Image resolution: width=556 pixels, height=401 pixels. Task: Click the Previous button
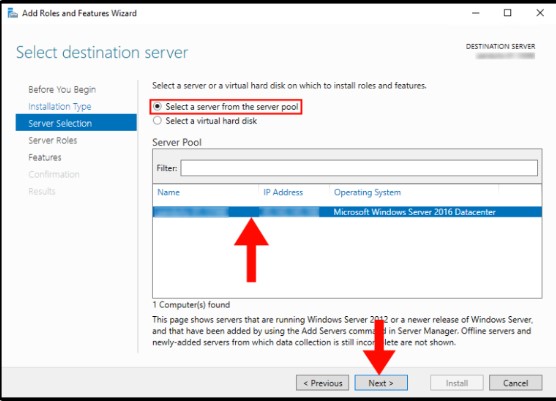click(322, 383)
